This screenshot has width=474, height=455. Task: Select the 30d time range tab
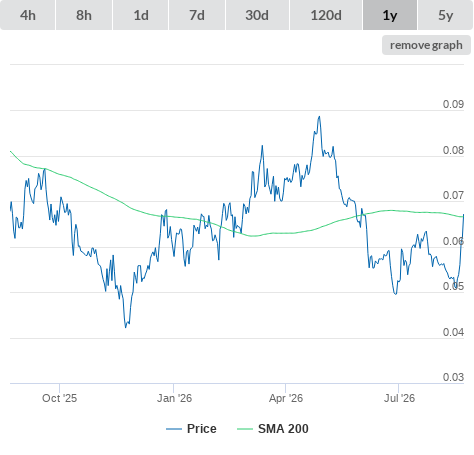257,15
